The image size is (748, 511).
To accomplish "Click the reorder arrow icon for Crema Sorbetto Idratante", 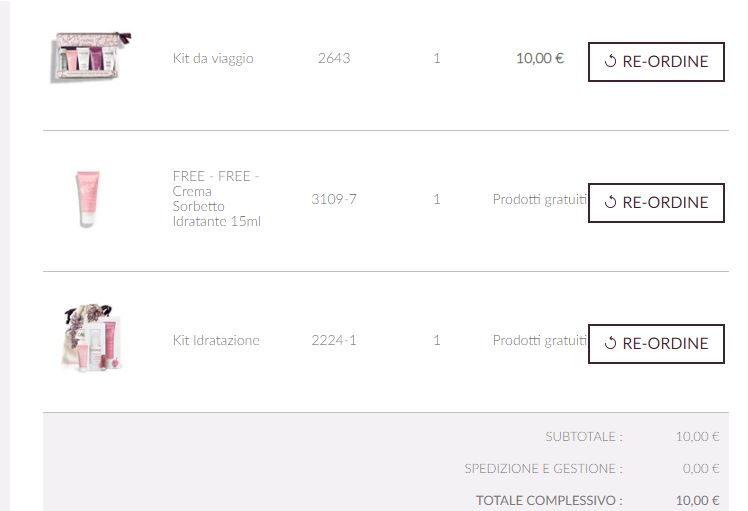I will point(610,202).
